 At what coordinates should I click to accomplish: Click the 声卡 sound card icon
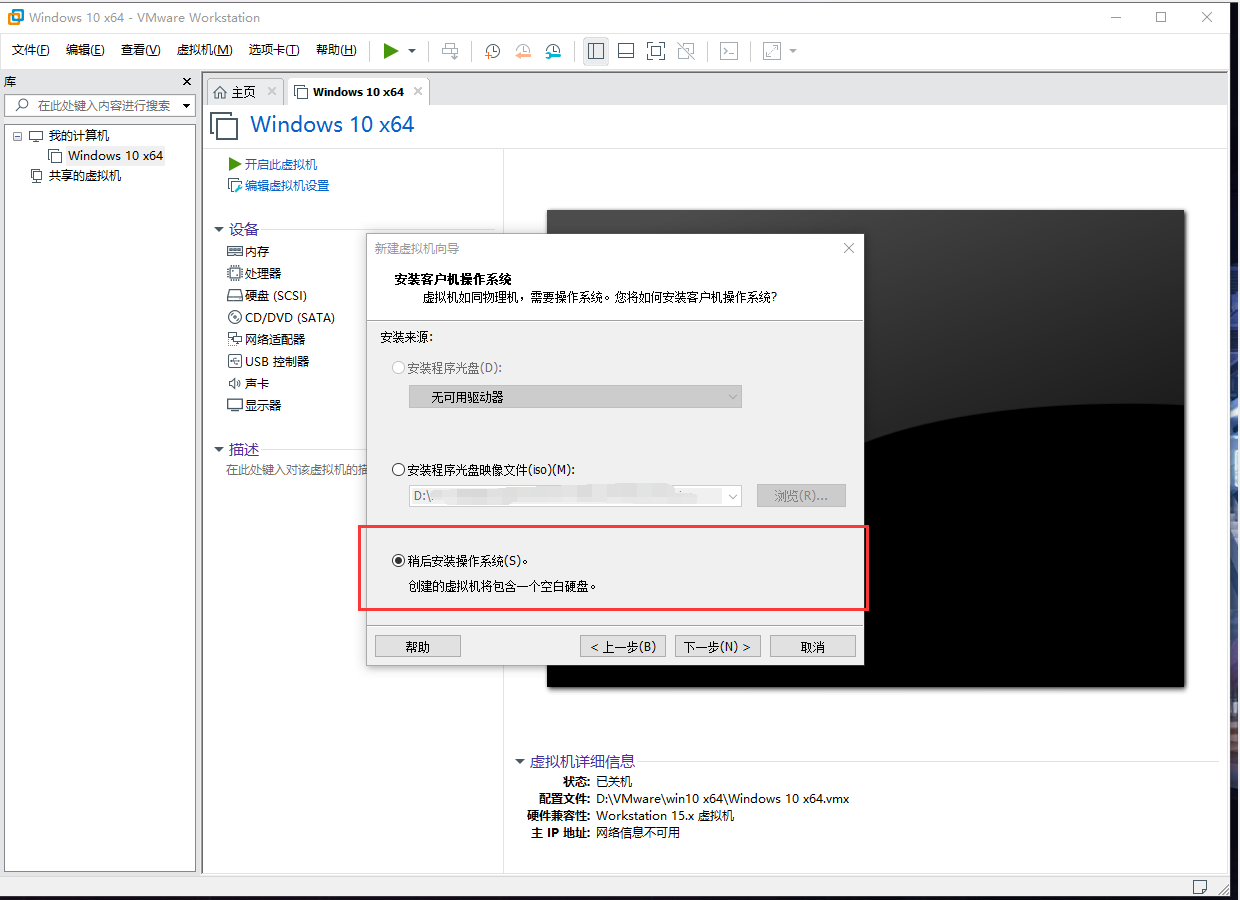point(235,384)
